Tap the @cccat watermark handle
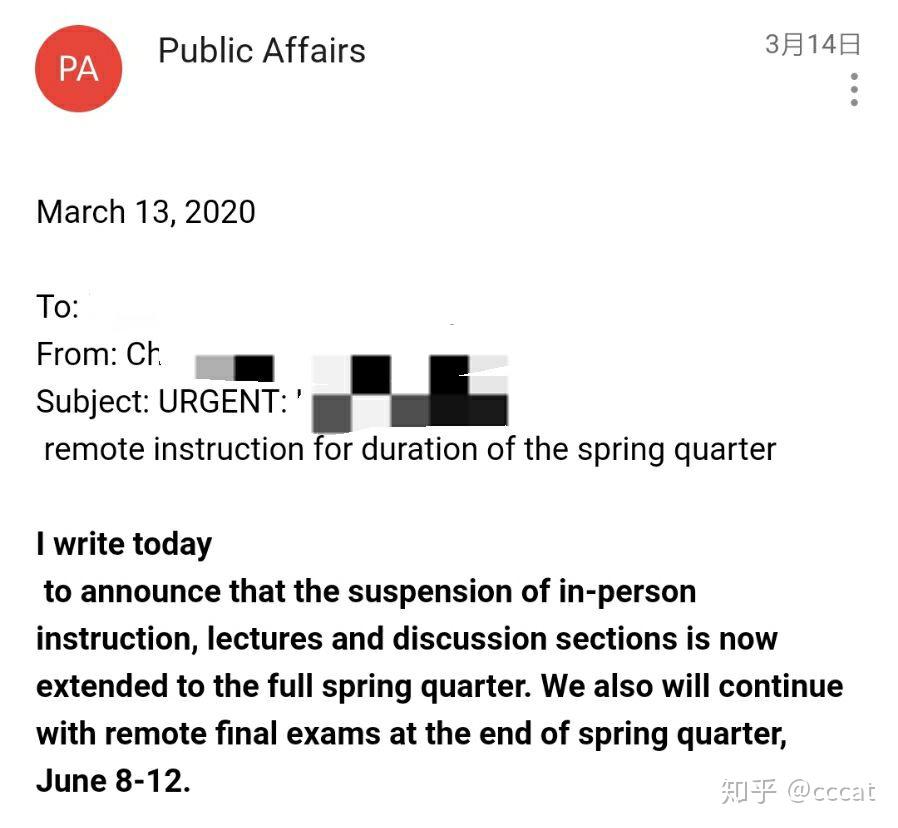This screenshot has height=828, width=898. tap(832, 792)
